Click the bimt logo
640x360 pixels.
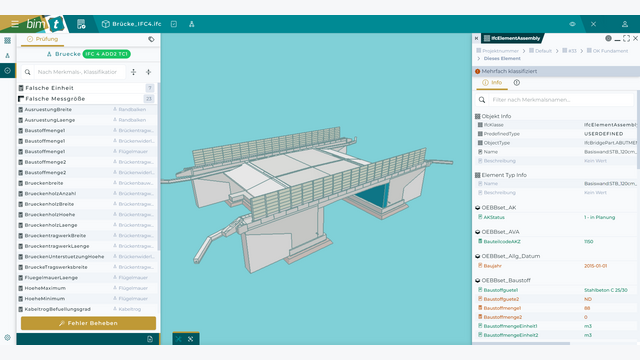coord(44,24)
